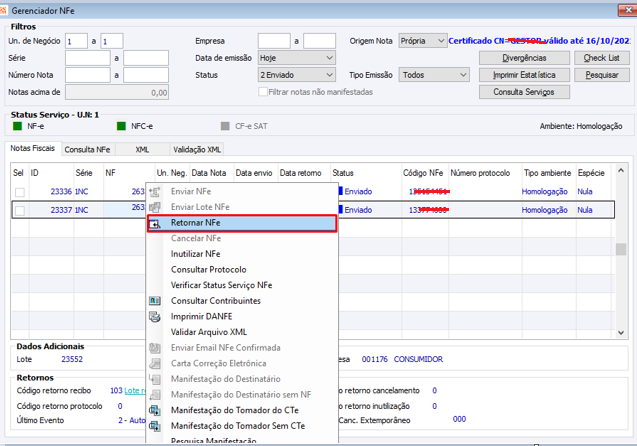Click the Enviar NFe menu icon

point(155,191)
